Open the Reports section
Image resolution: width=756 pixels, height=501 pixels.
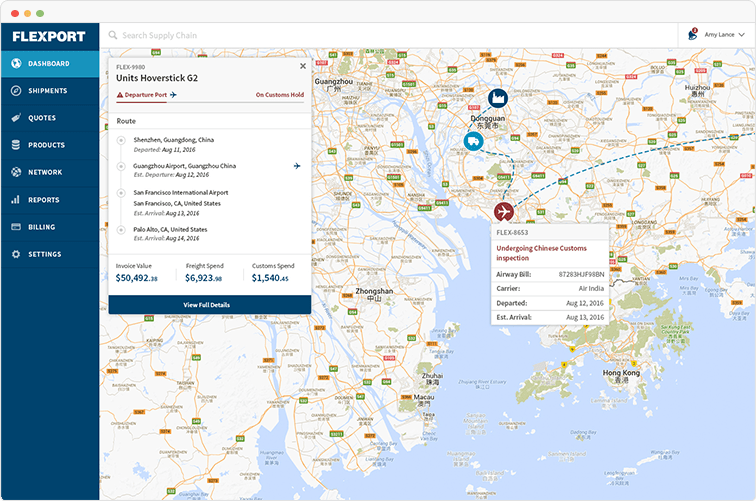50,200
